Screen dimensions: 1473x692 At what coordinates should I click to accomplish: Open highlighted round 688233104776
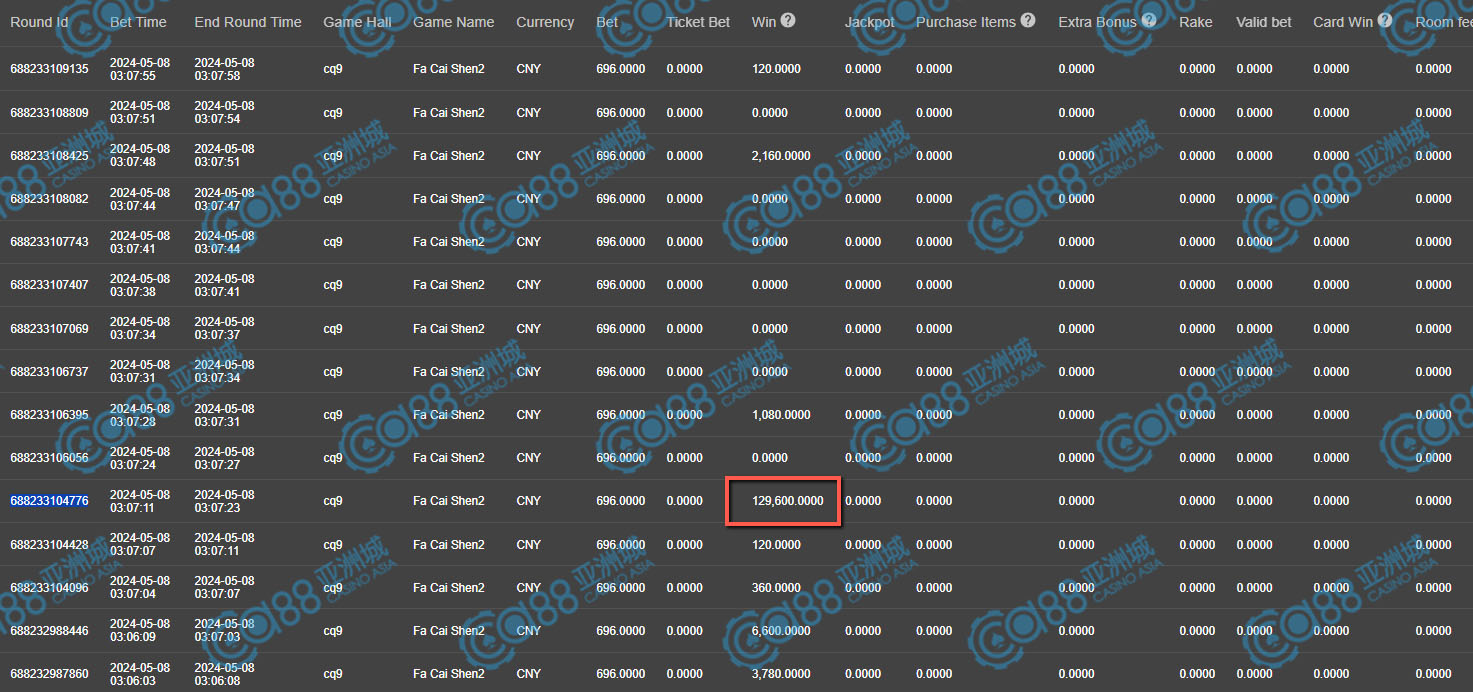[x=49, y=501]
